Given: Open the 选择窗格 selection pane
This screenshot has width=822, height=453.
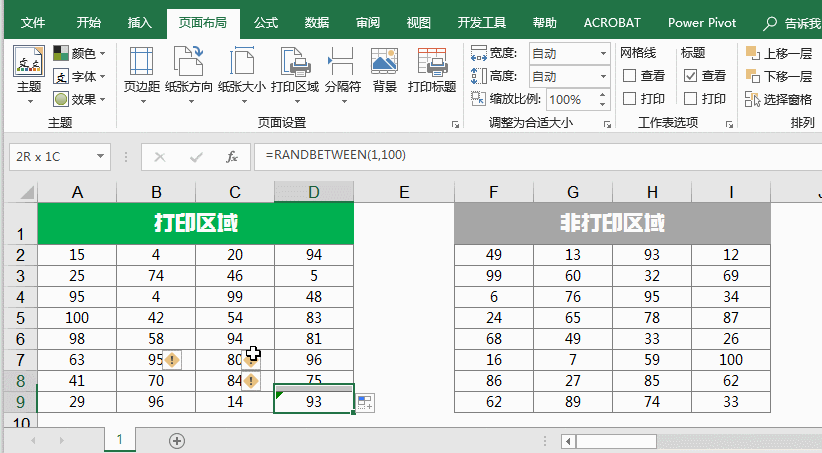Looking at the screenshot, I should [x=778, y=99].
